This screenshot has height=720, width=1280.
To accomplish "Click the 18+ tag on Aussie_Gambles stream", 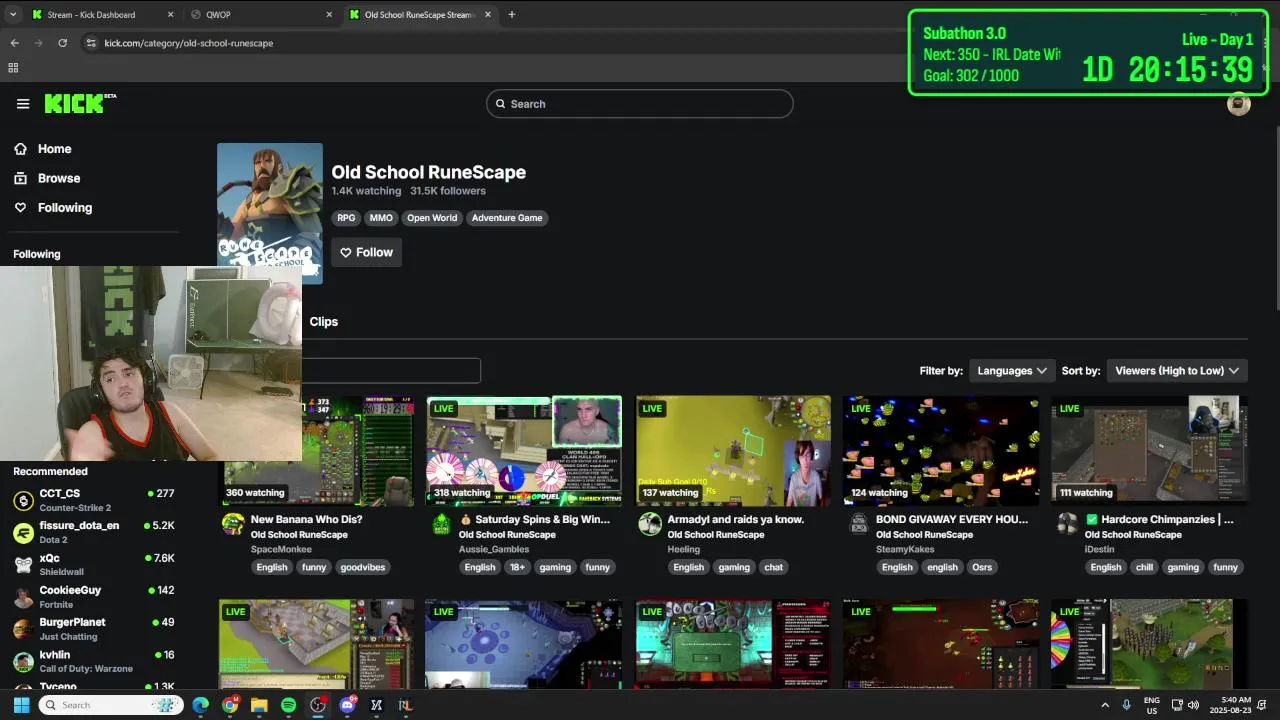I will pyautogui.click(x=517, y=567).
